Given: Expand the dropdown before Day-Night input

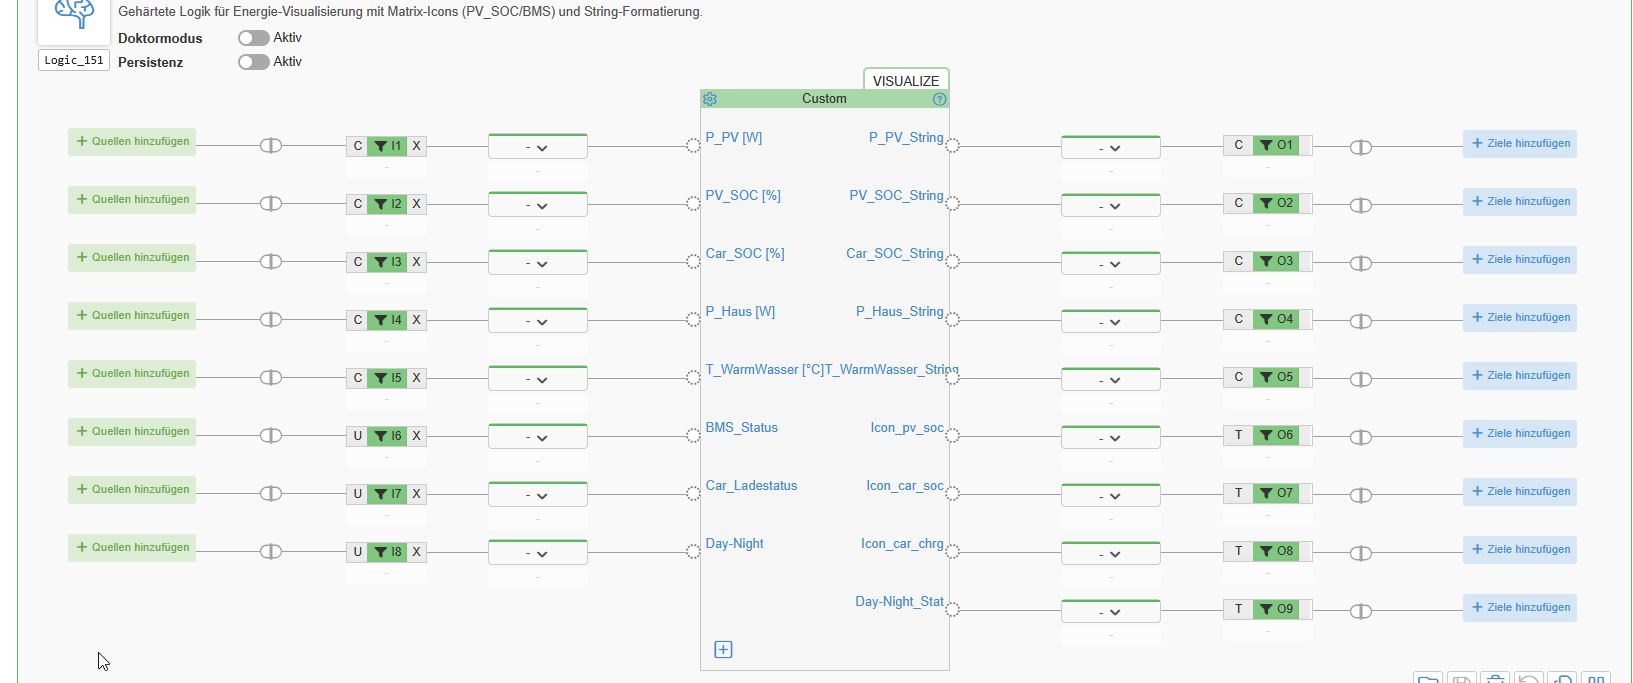Looking at the screenshot, I should click(537, 554).
